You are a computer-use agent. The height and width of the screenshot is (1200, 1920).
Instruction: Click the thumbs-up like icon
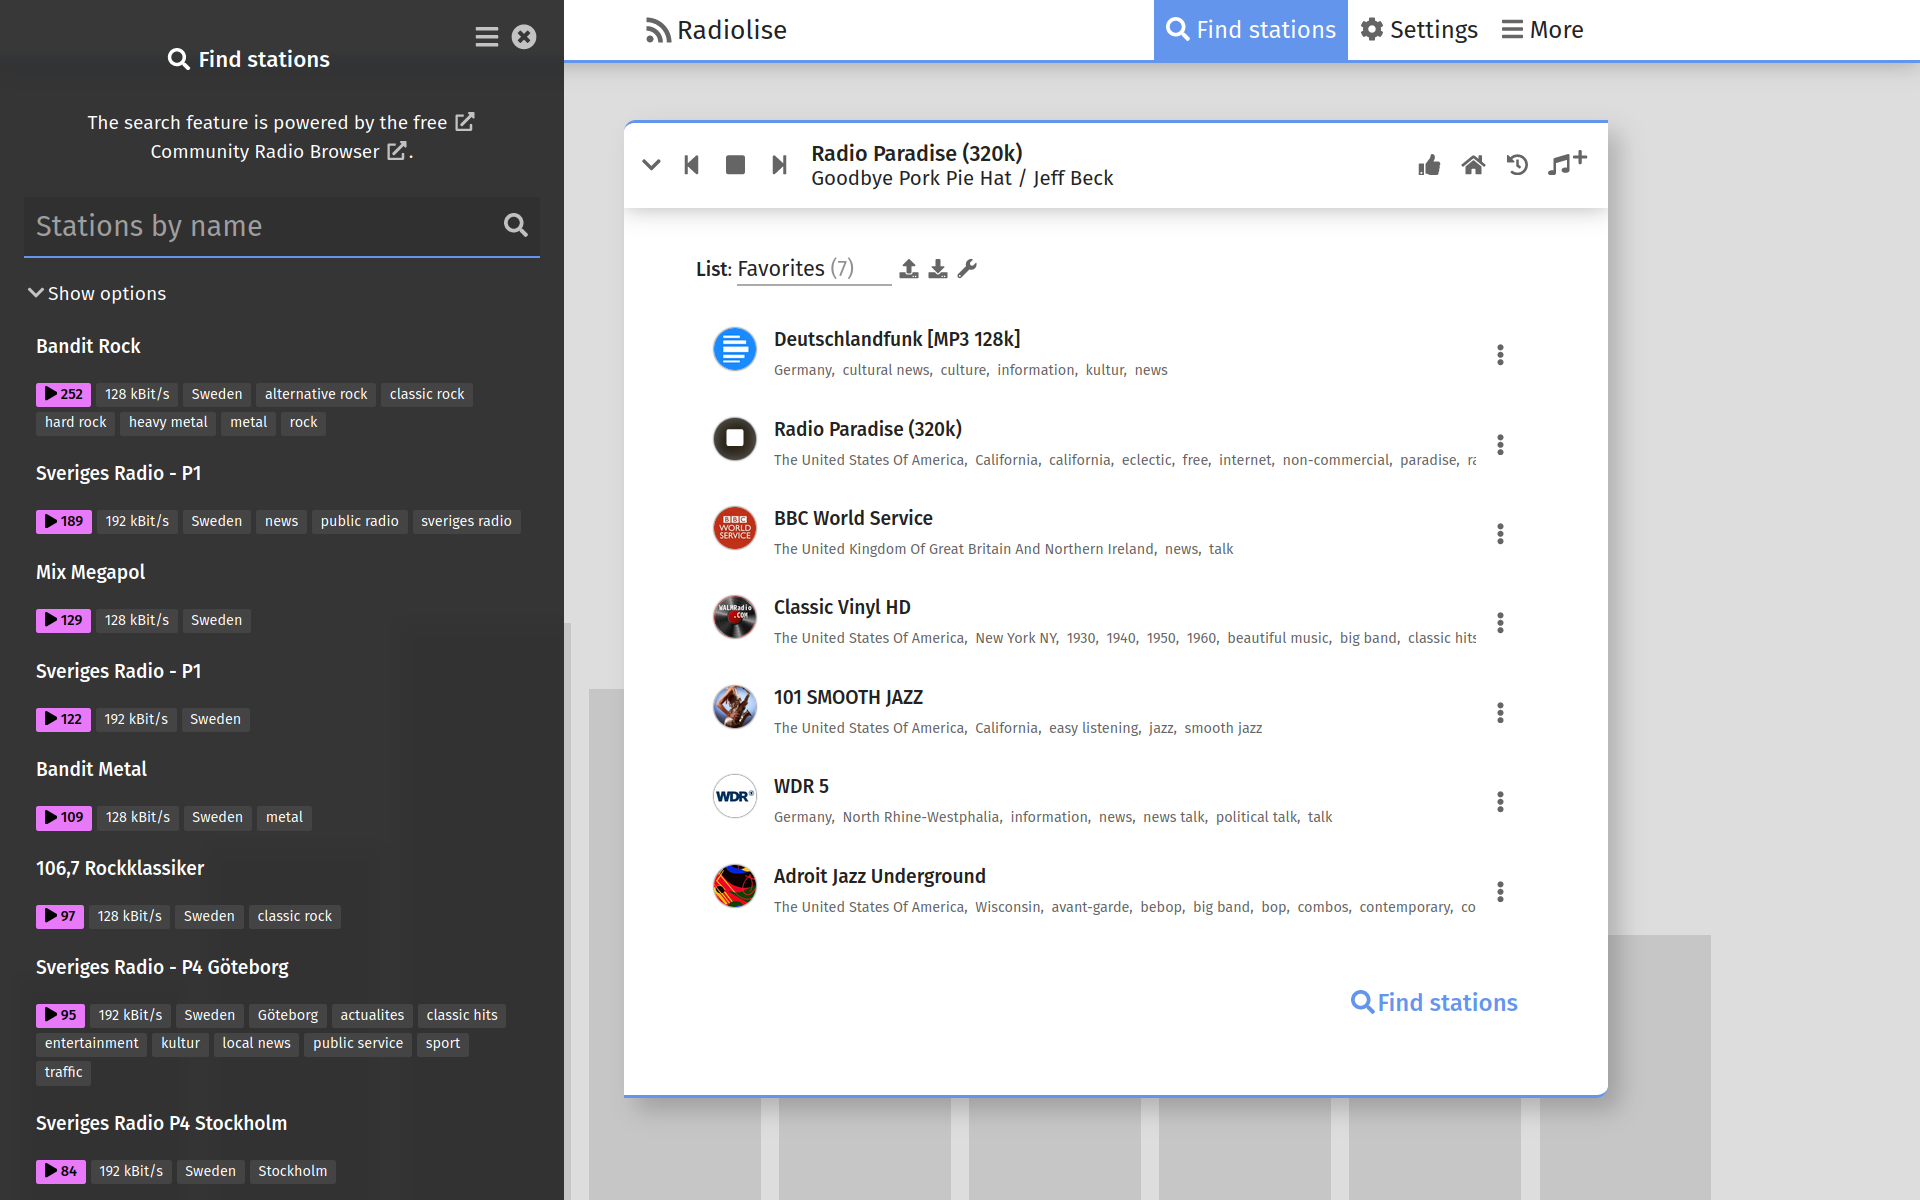pyautogui.click(x=1429, y=165)
